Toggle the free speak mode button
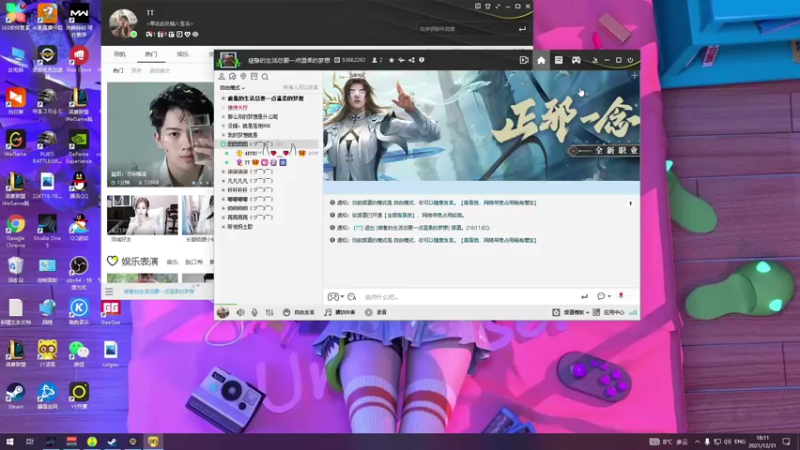The image size is (800, 450). click(x=299, y=312)
